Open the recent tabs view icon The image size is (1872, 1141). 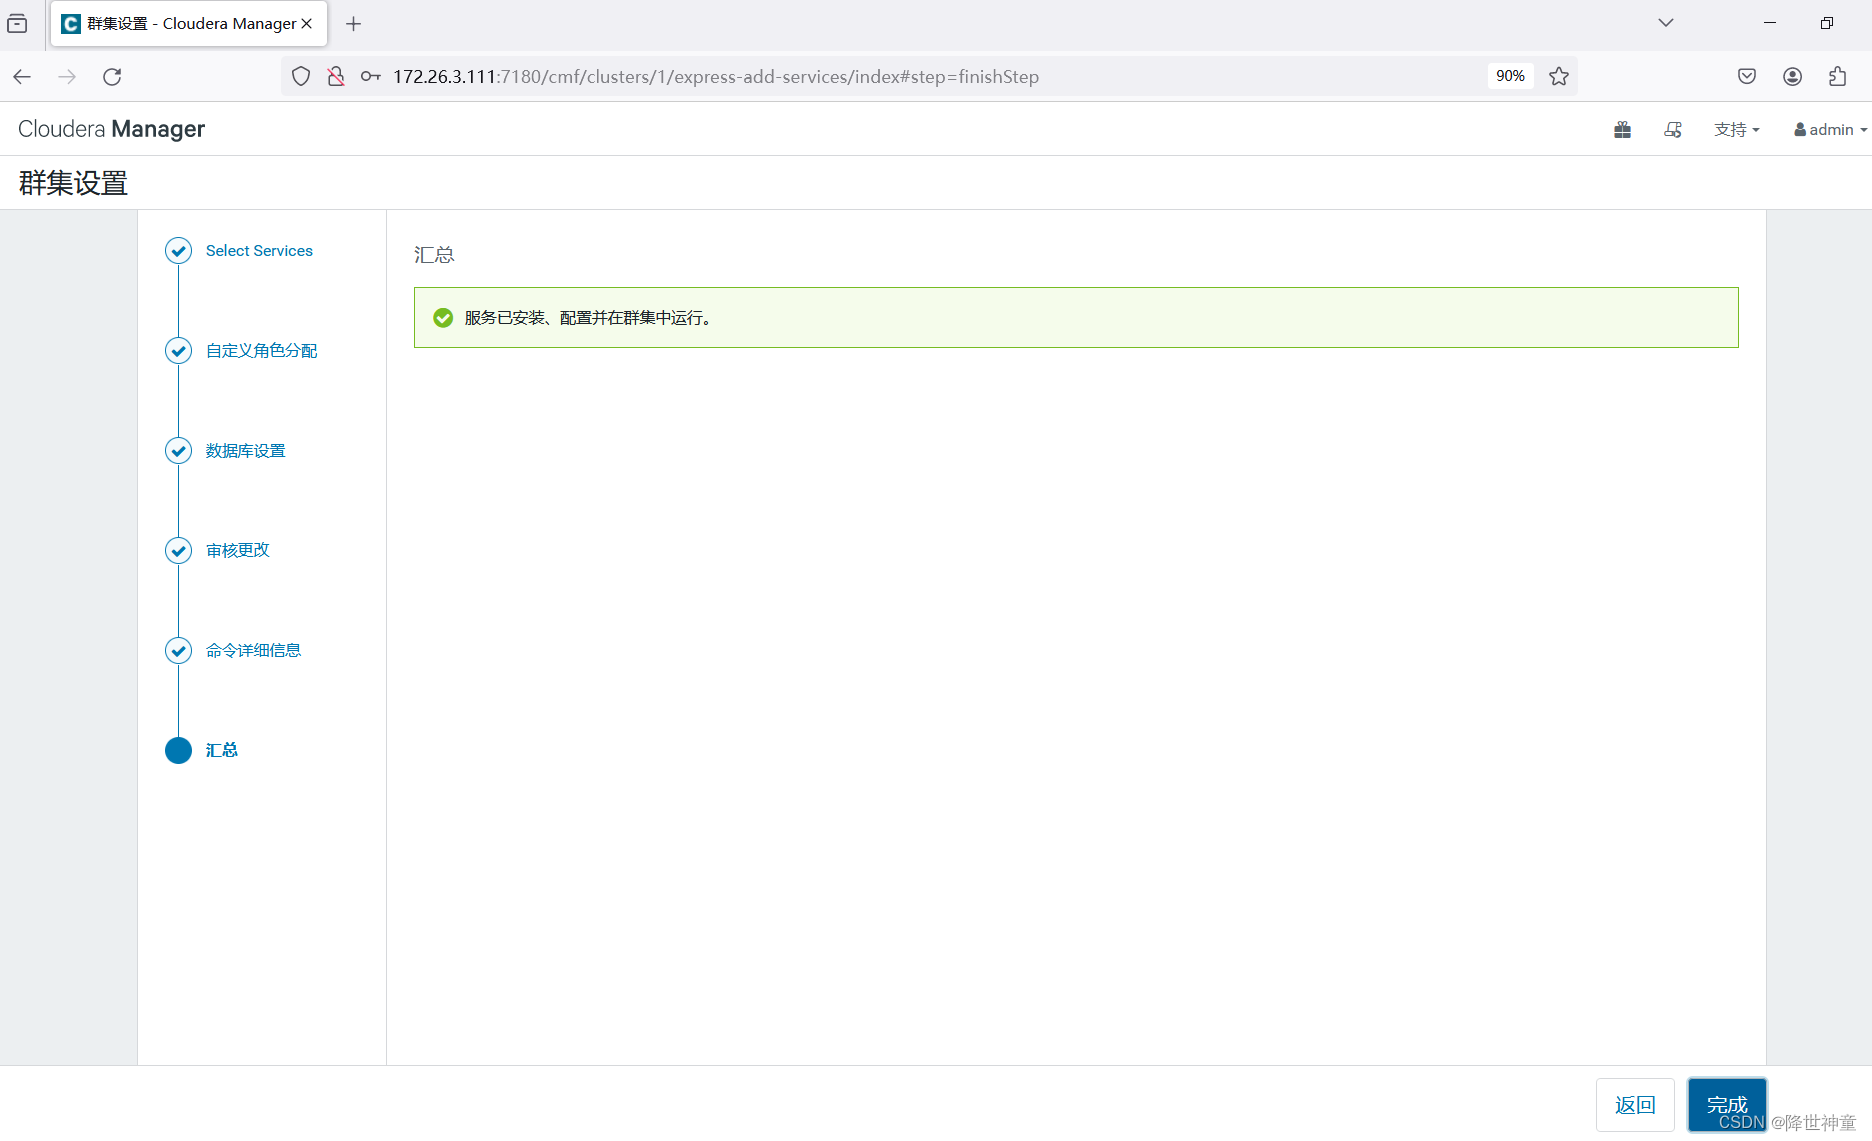(17, 24)
